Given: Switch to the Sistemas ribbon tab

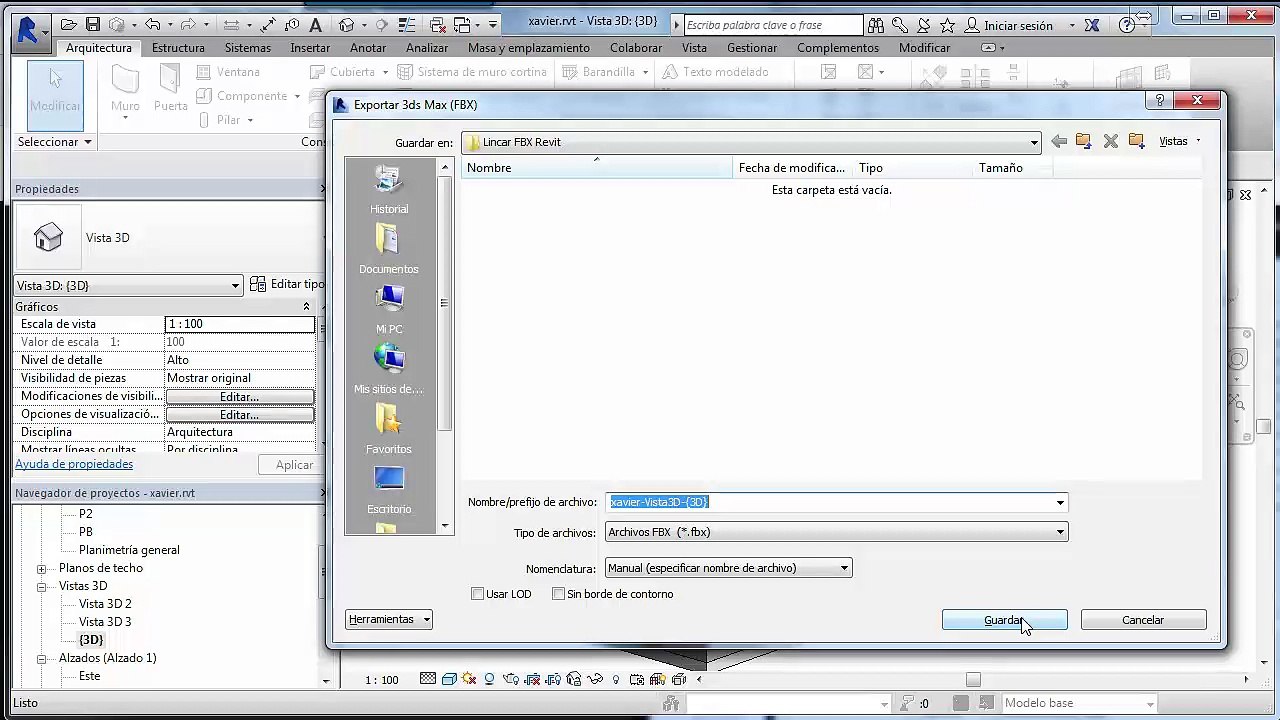Looking at the screenshot, I should tap(247, 48).
